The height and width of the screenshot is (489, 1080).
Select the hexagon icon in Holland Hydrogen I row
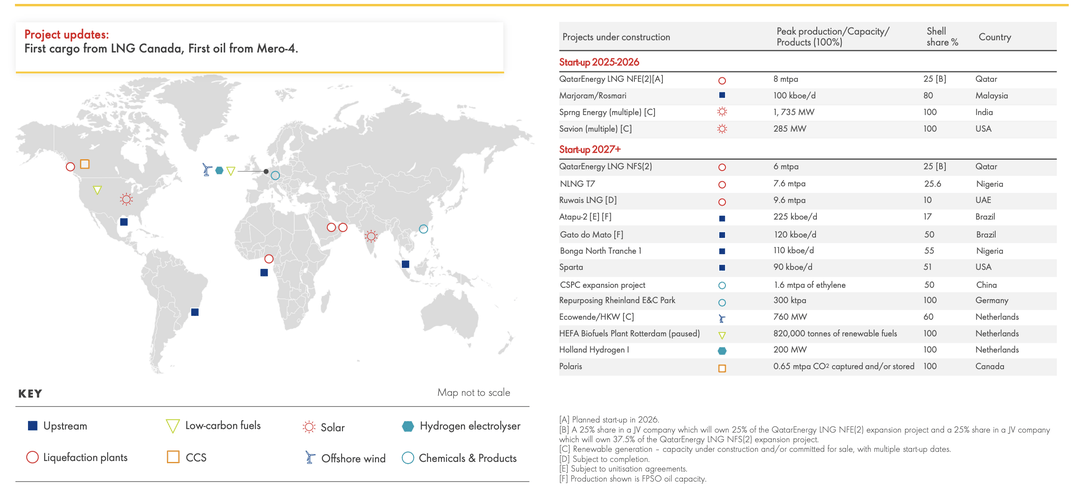point(722,351)
